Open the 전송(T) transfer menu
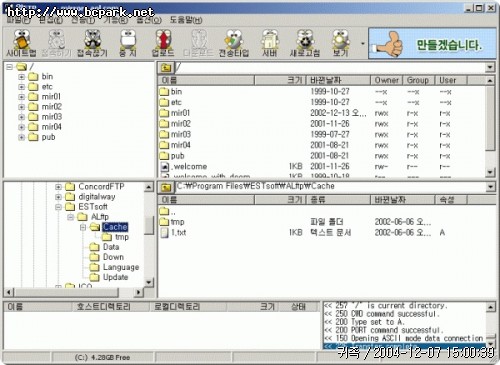The image size is (500, 365). point(83,20)
